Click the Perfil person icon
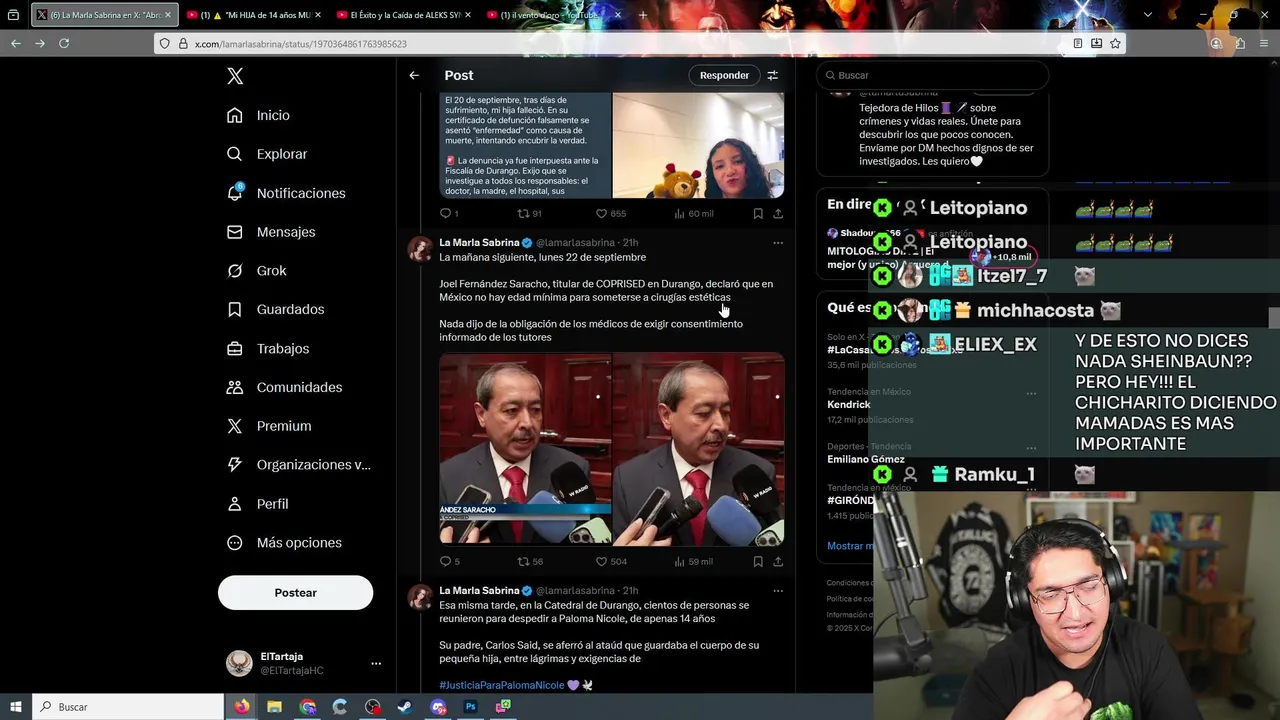Screen dimensions: 1280x720 (235, 504)
